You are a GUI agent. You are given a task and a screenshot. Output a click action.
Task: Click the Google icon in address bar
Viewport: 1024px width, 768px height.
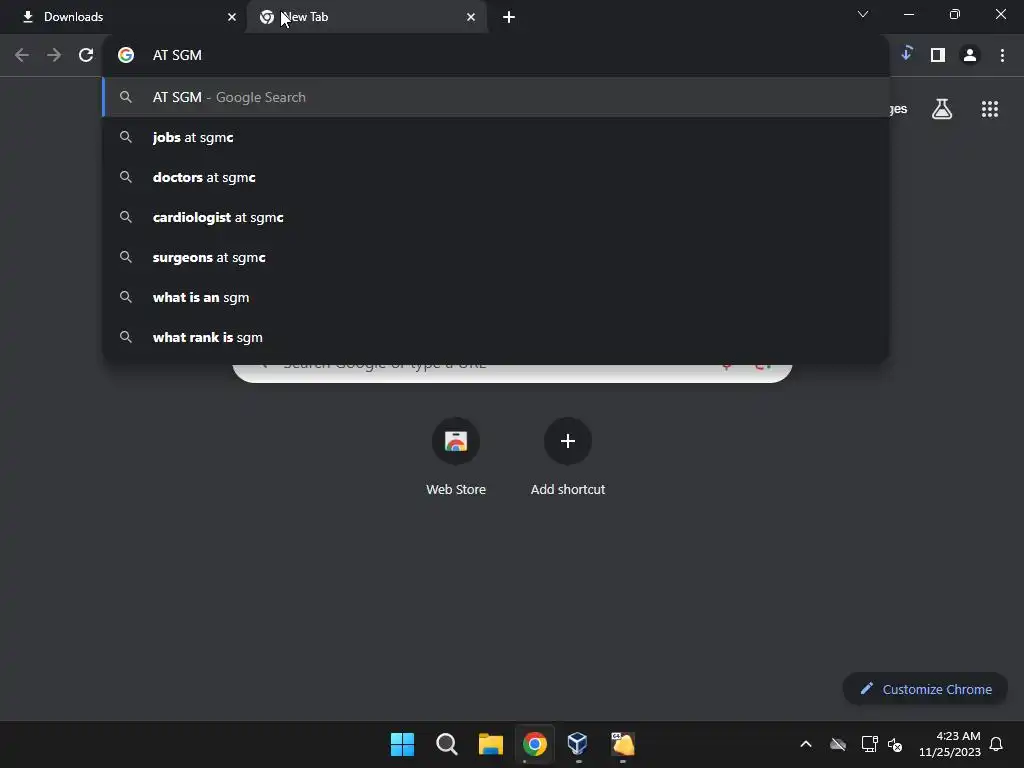(126, 55)
